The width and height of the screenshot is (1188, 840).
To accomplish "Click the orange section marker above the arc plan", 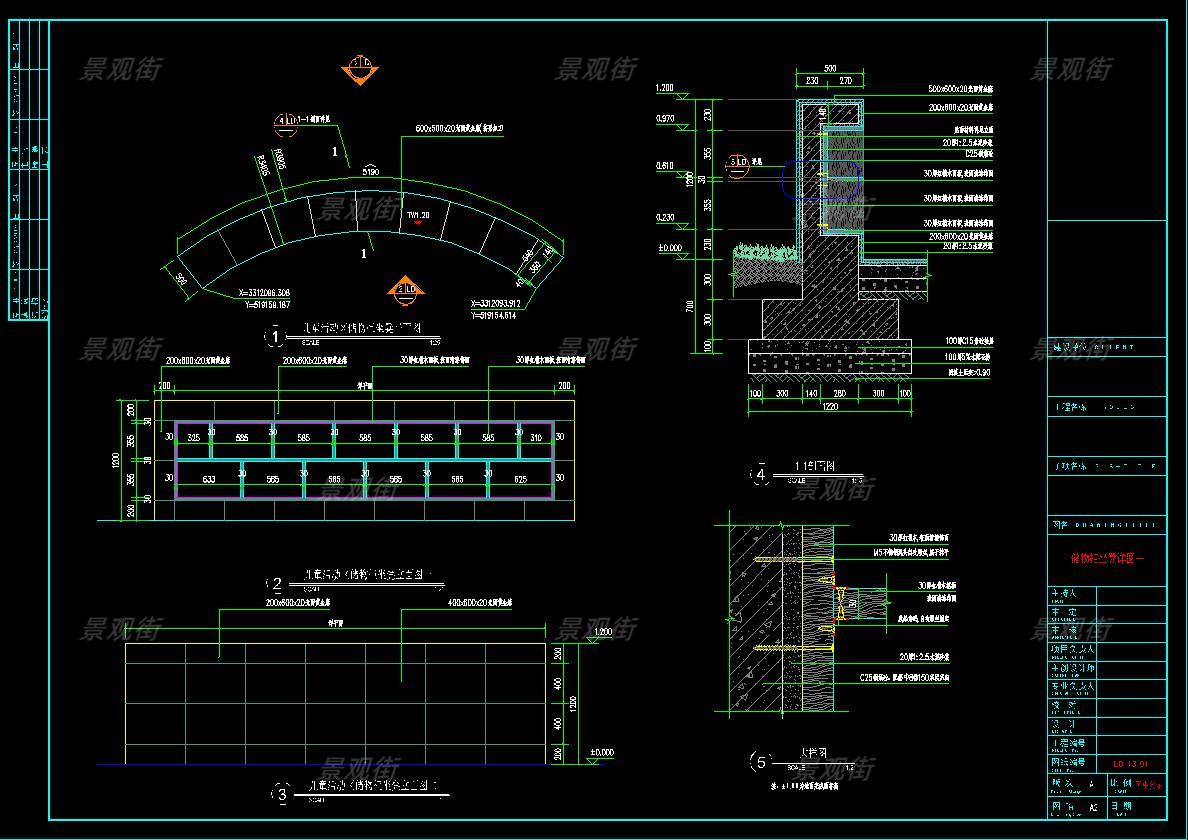I will click(x=359, y=69).
